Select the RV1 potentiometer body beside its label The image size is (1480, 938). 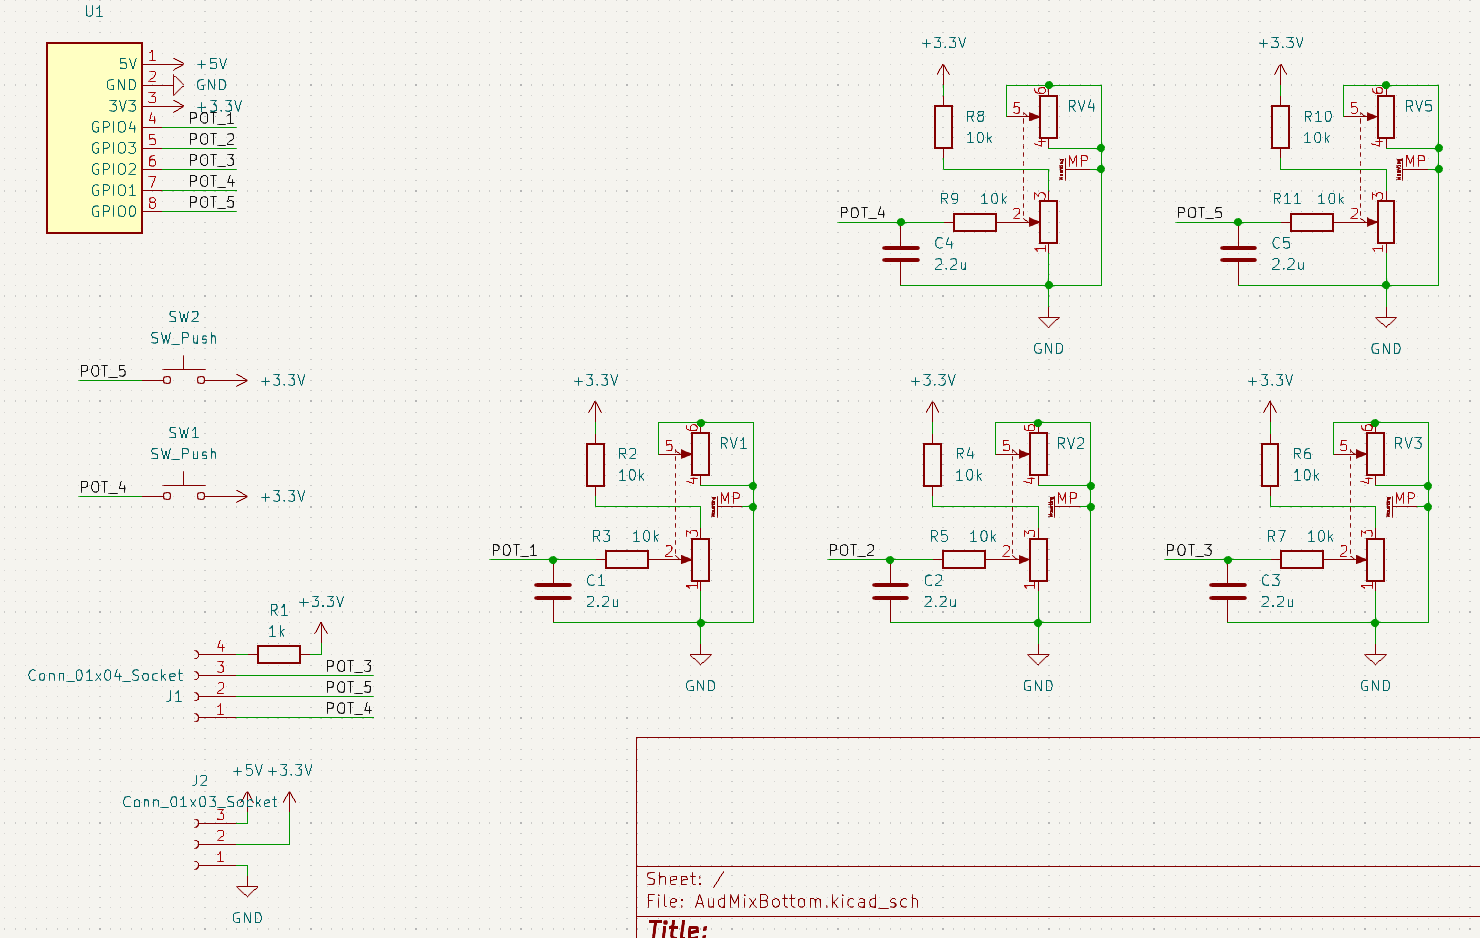click(701, 454)
